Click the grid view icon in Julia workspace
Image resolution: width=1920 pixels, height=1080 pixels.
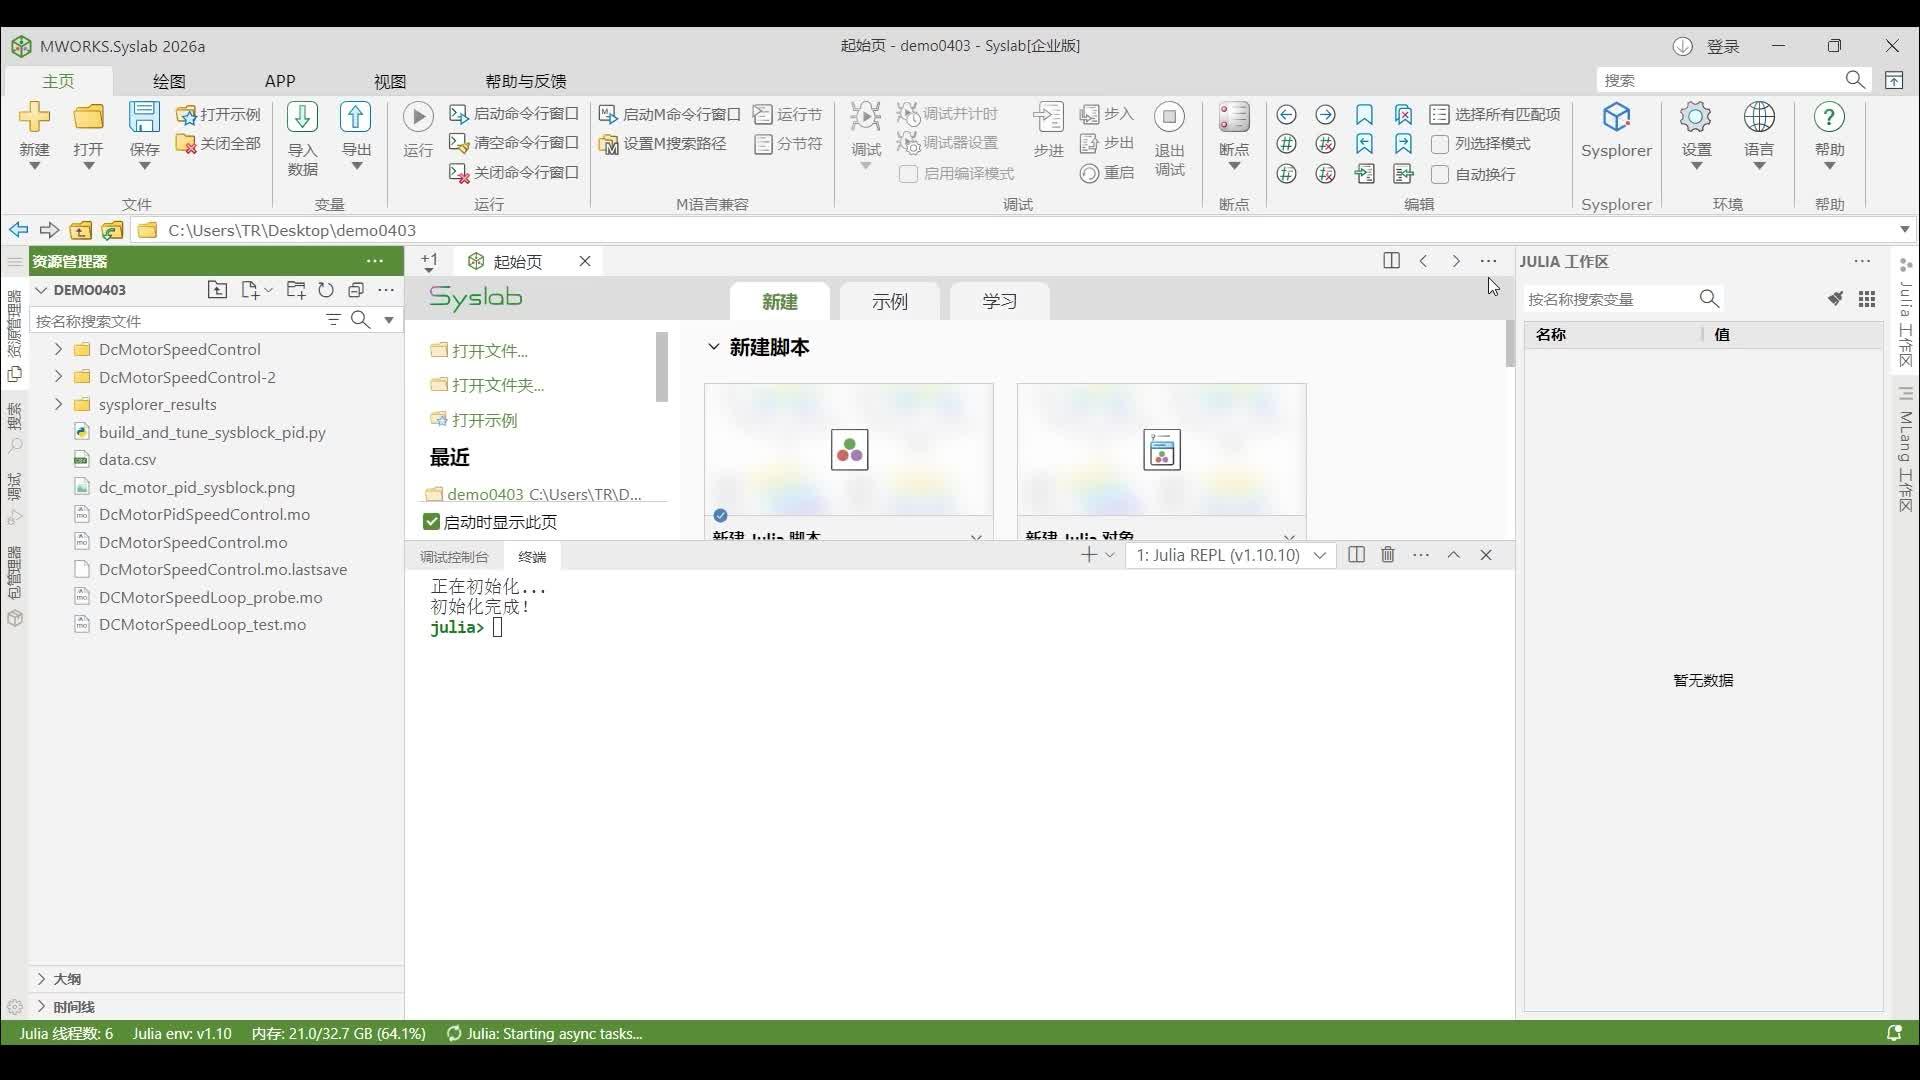1867,299
